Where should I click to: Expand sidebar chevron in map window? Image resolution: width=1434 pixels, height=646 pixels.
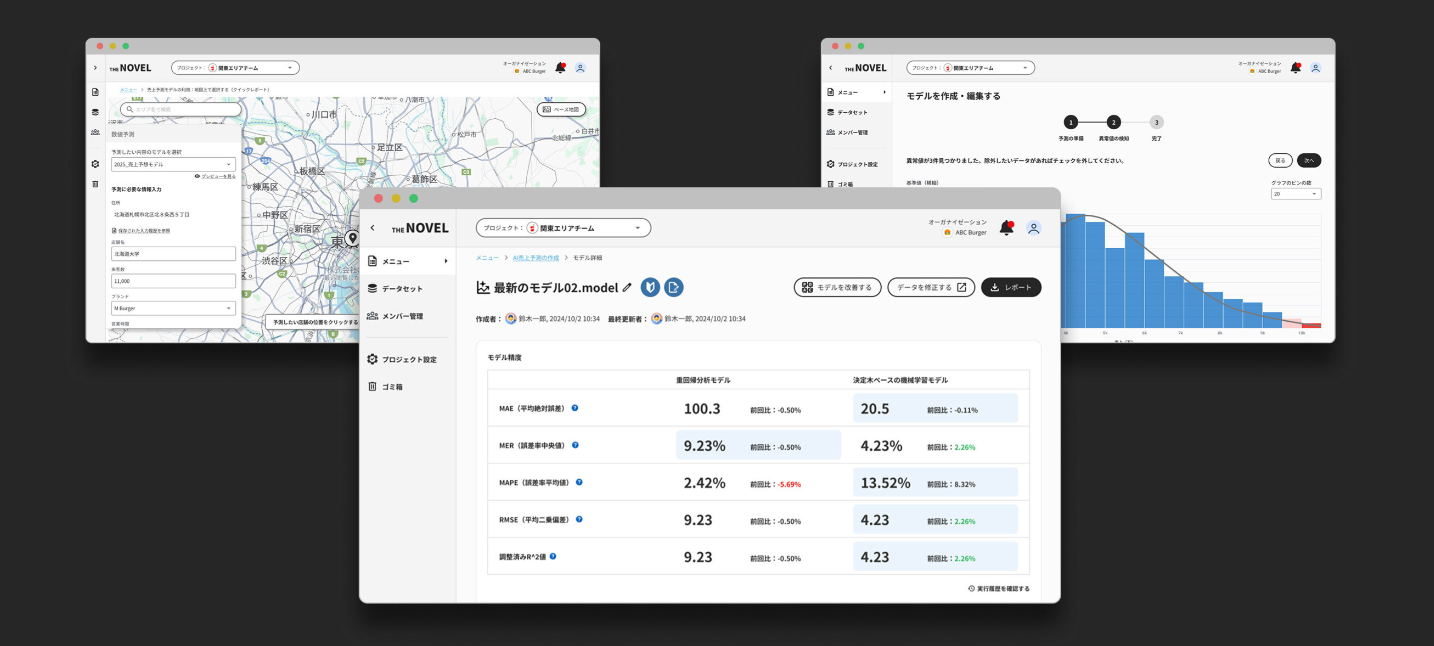point(95,68)
